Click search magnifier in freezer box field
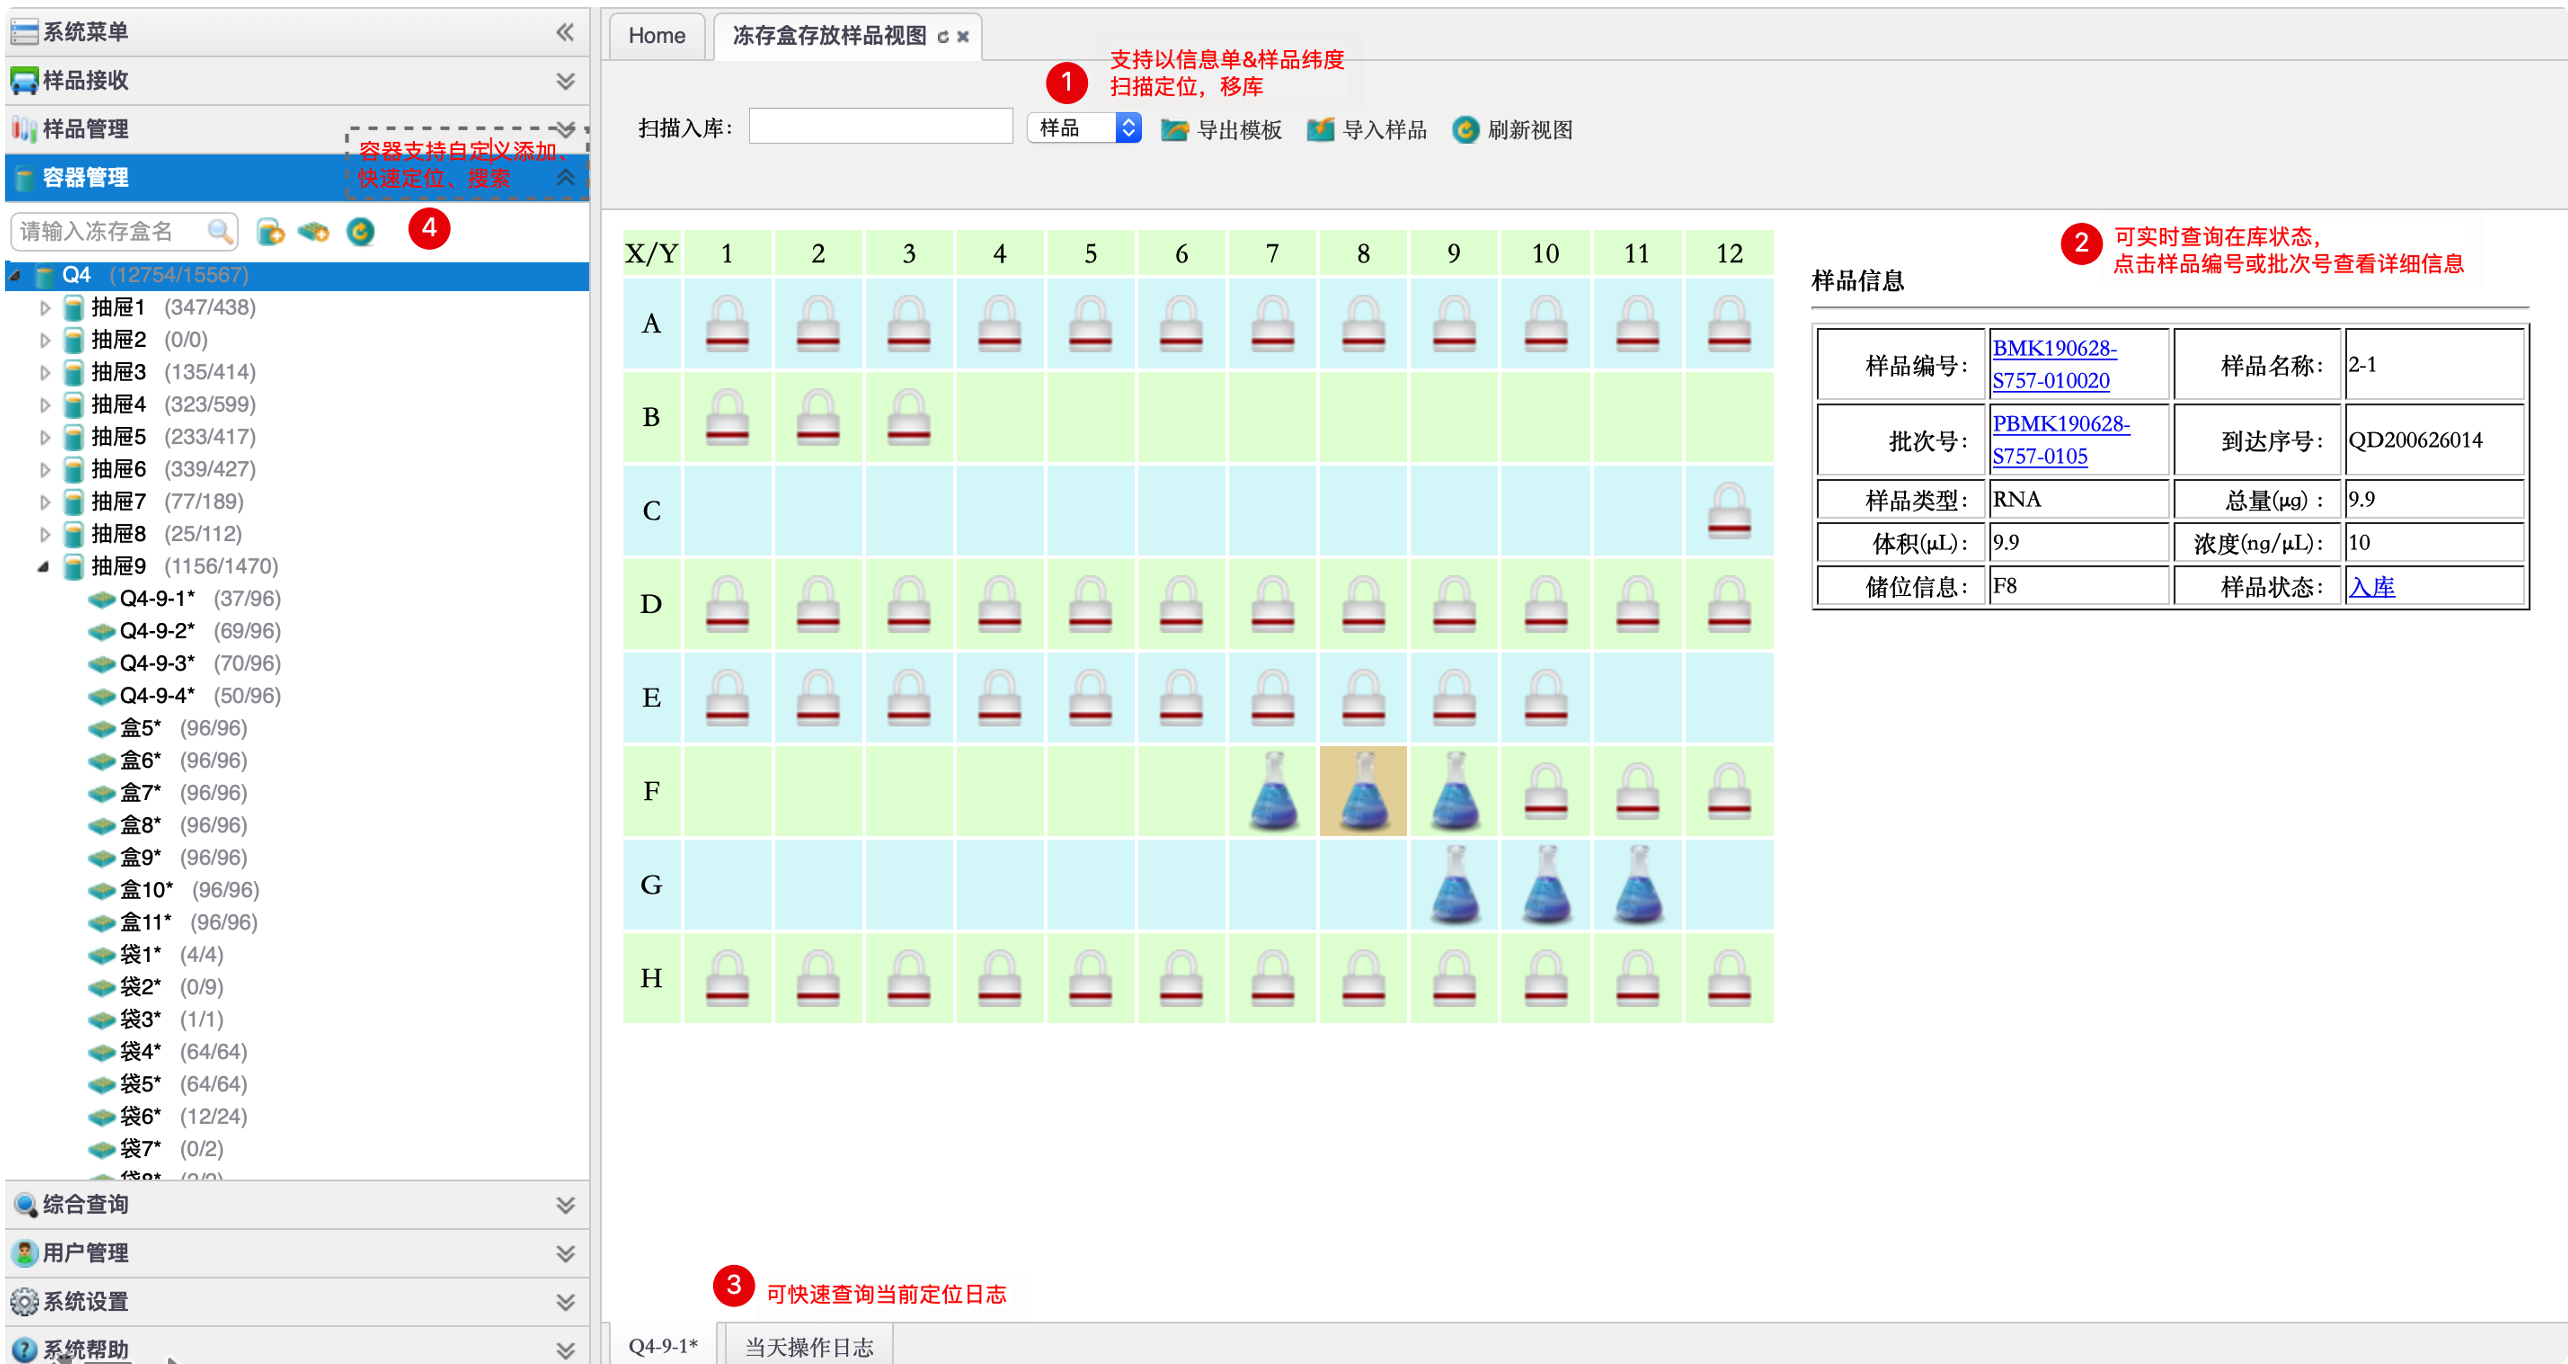 click(x=220, y=232)
